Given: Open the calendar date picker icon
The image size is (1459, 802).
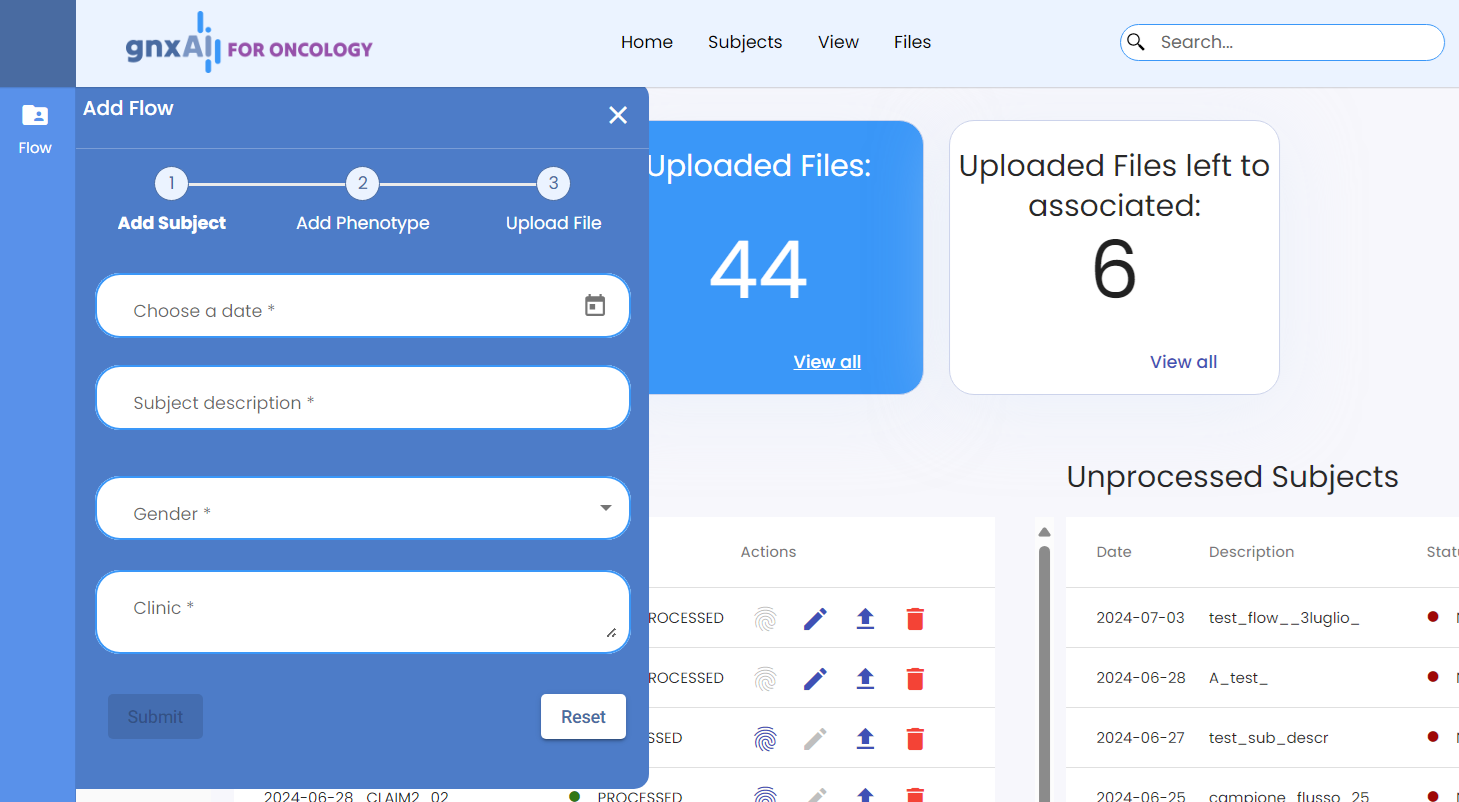Looking at the screenshot, I should [595, 306].
